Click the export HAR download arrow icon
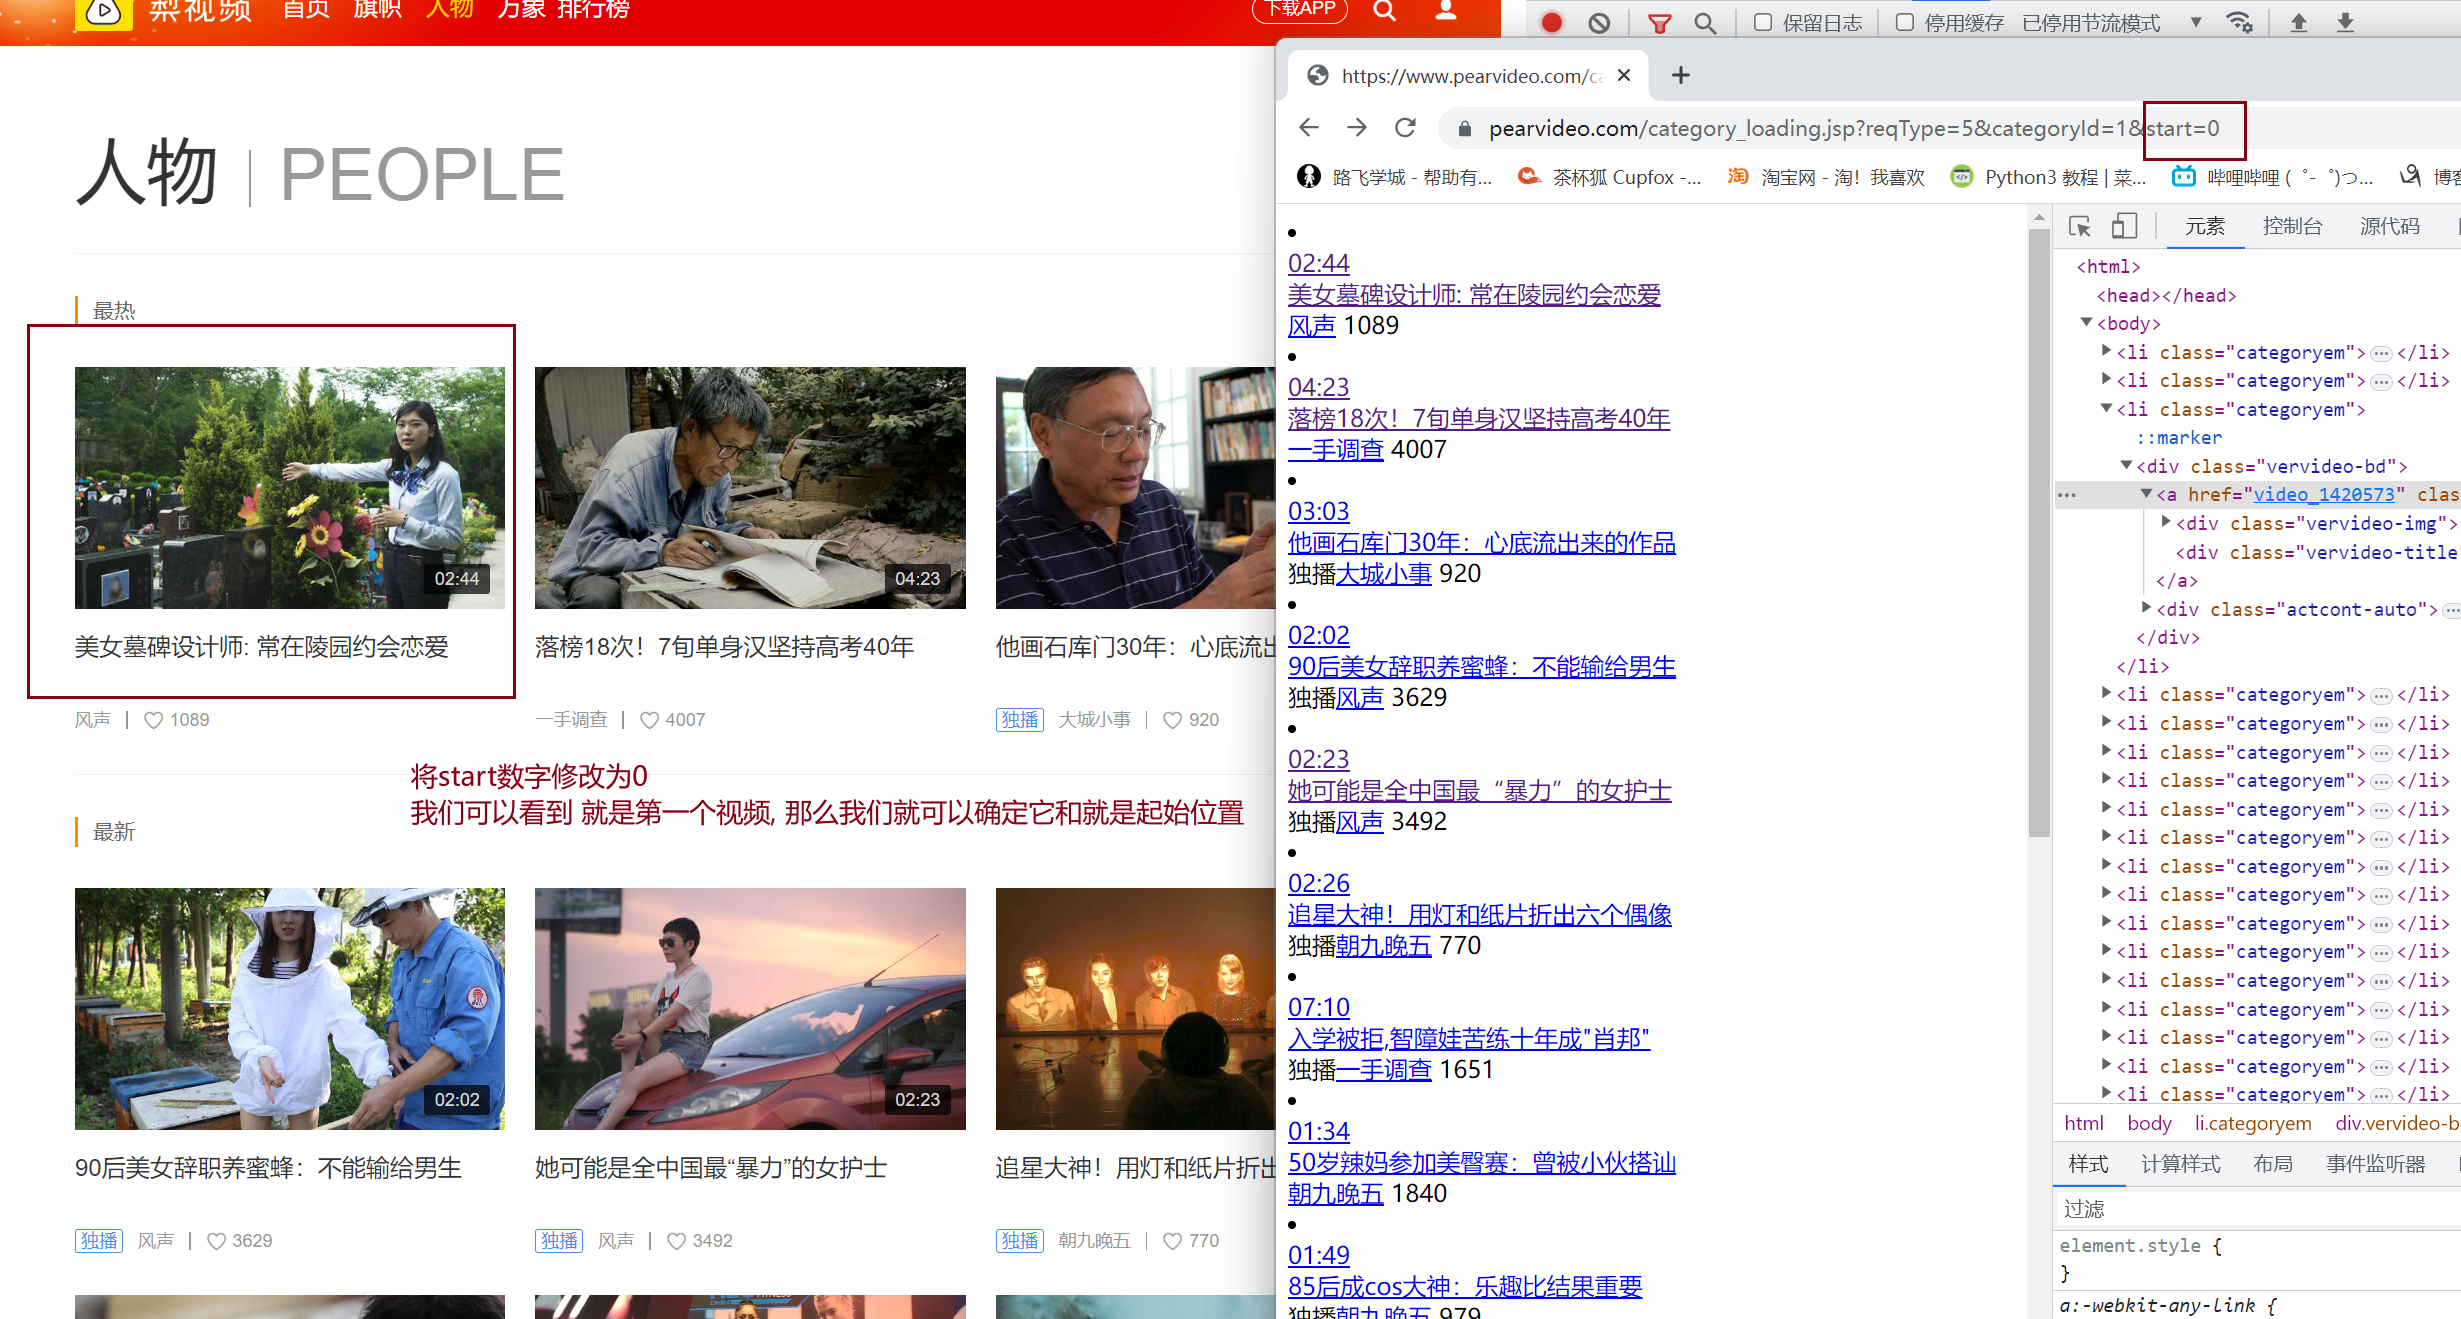 pos(2345,22)
